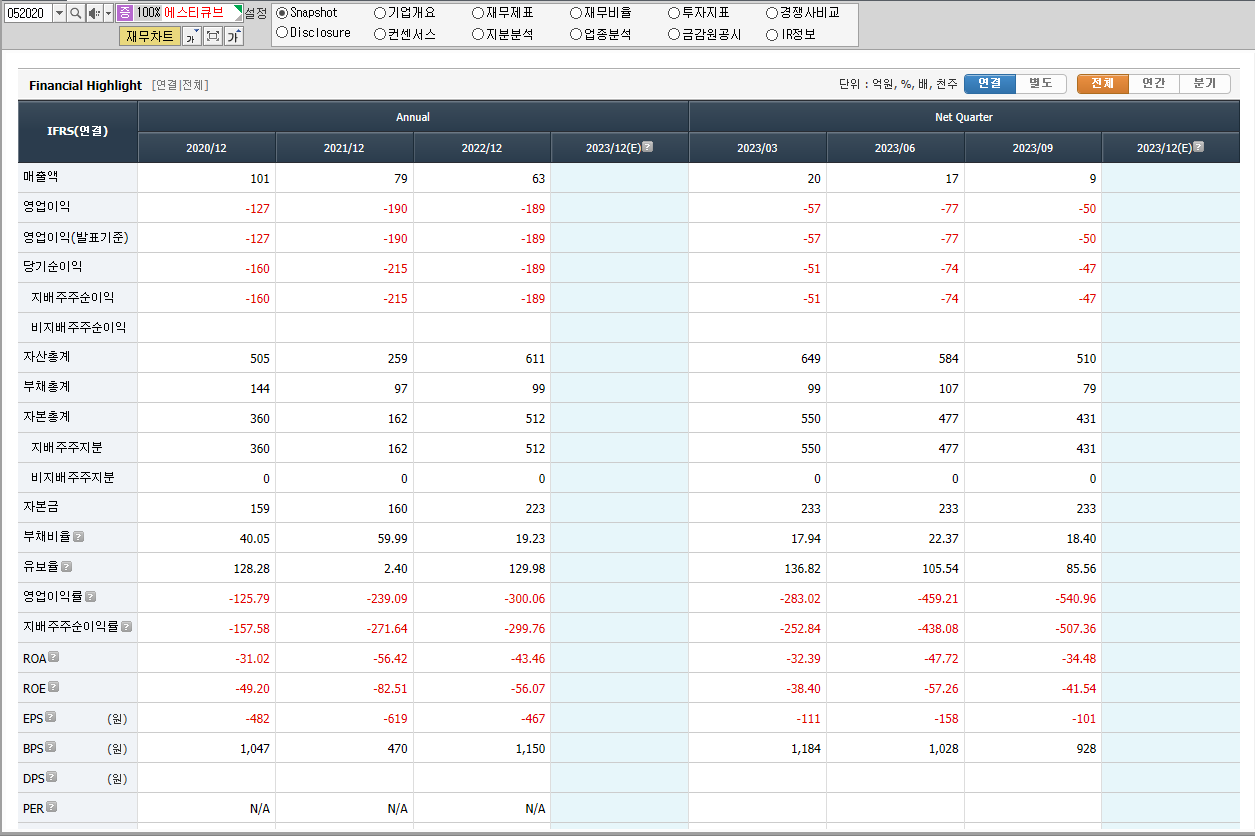Click the stock search magnifier icon
The height and width of the screenshot is (836, 1255).
pyautogui.click(x=75, y=13)
